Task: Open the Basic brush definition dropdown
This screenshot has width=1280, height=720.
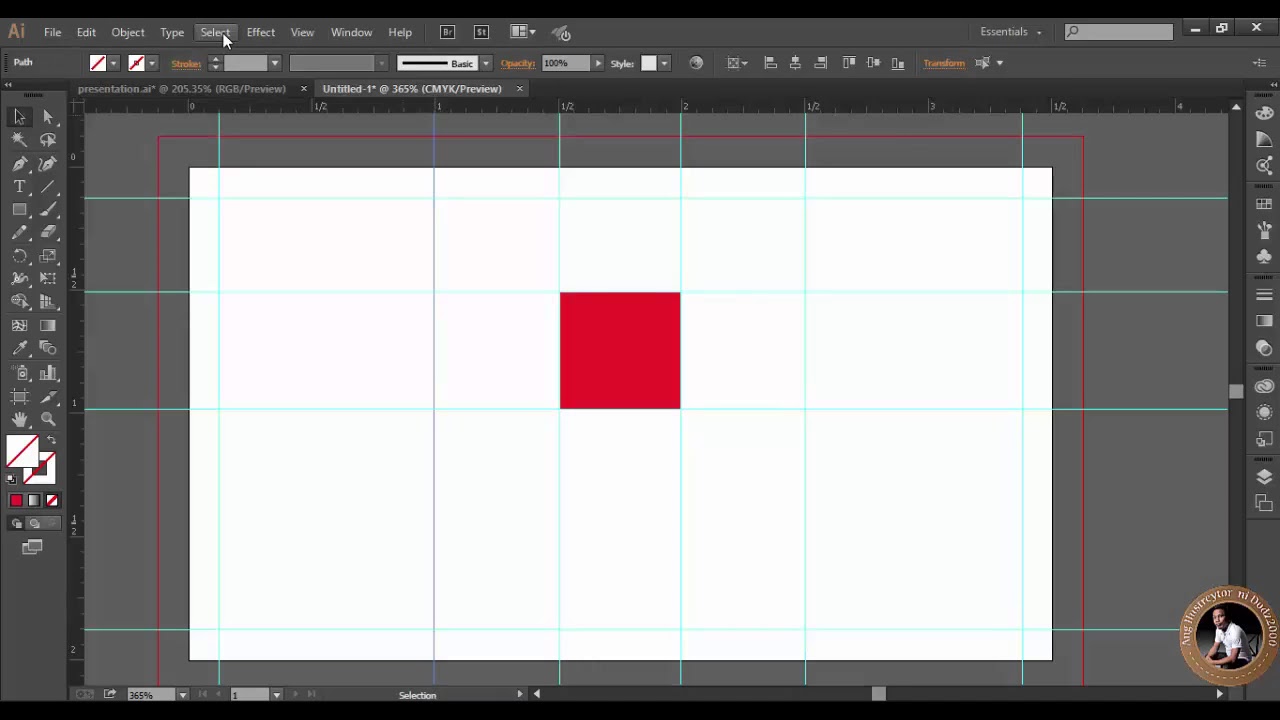Action: click(x=485, y=63)
